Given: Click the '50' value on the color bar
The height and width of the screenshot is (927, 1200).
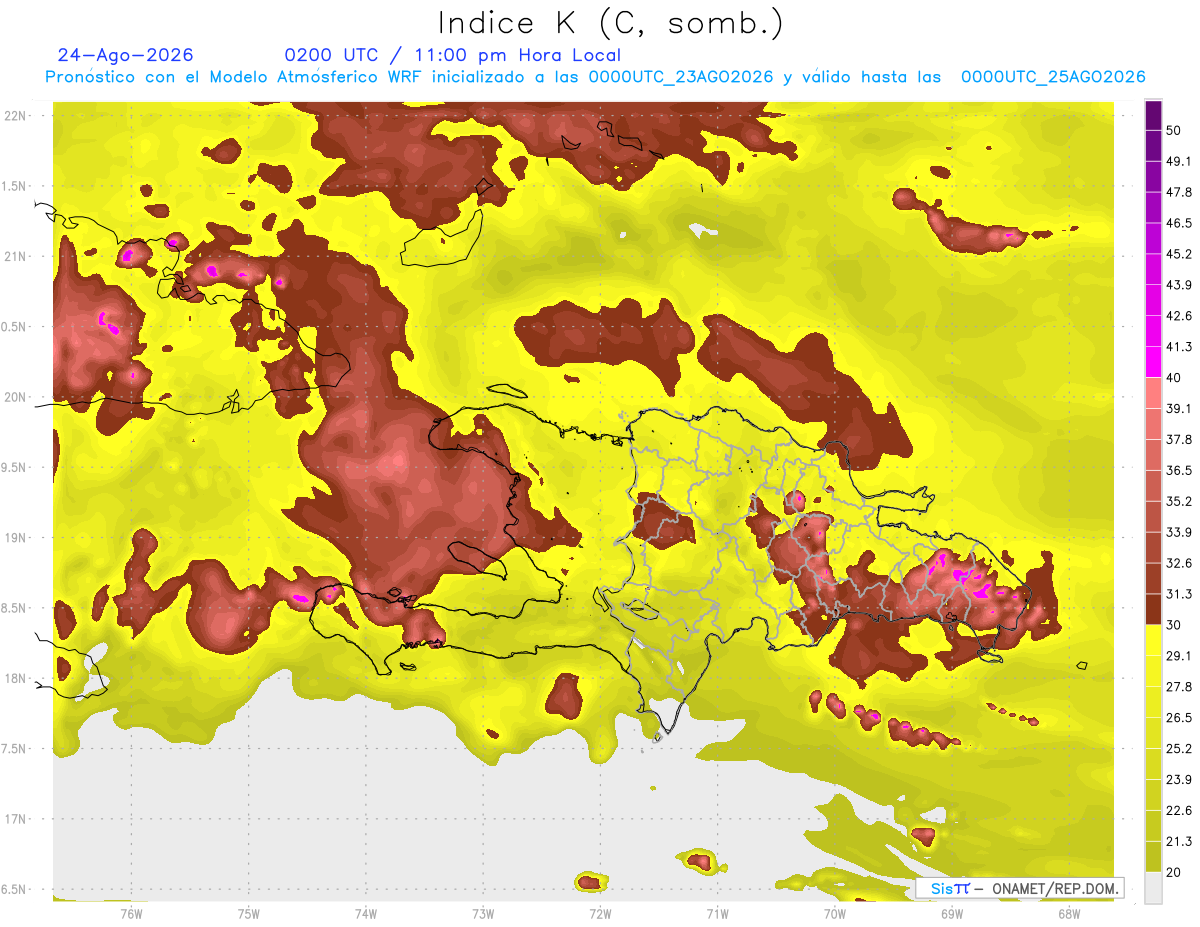Looking at the screenshot, I should pos(1175,132).
